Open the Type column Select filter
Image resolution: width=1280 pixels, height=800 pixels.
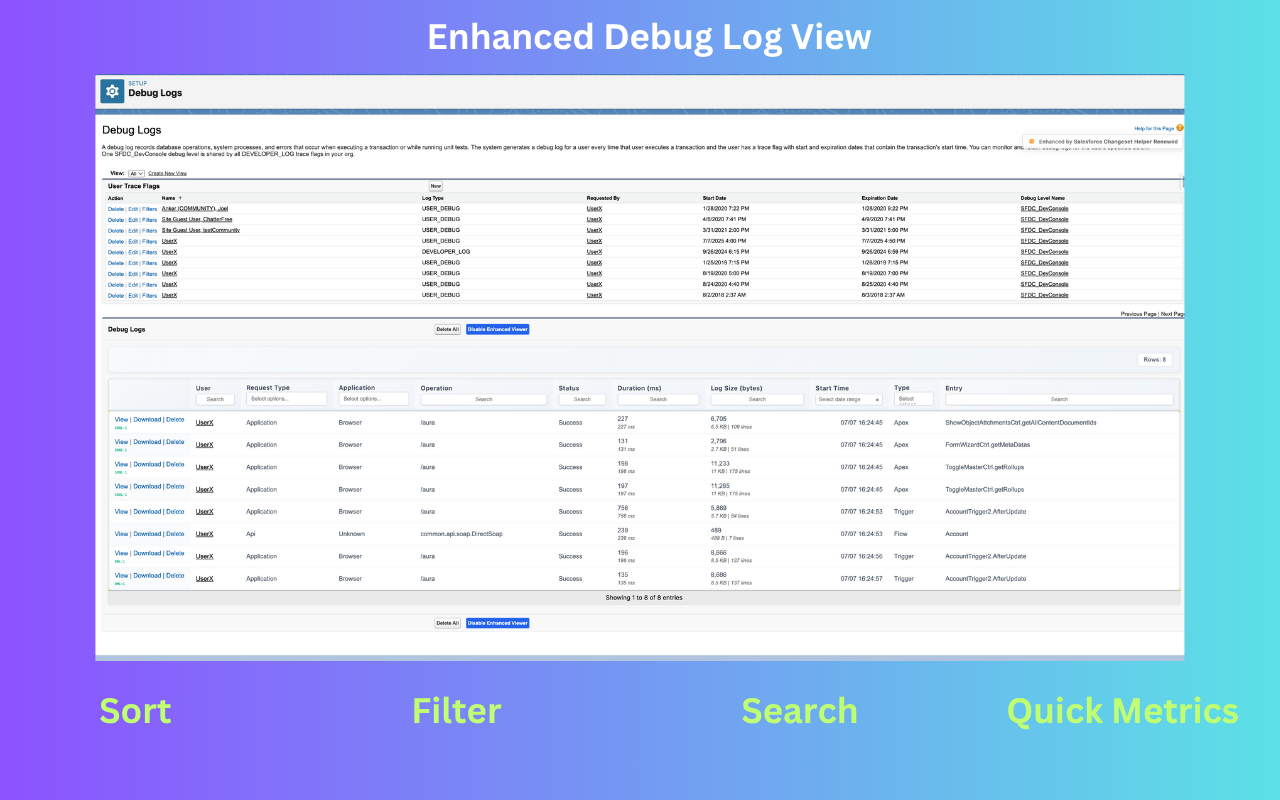coord(914,399)
